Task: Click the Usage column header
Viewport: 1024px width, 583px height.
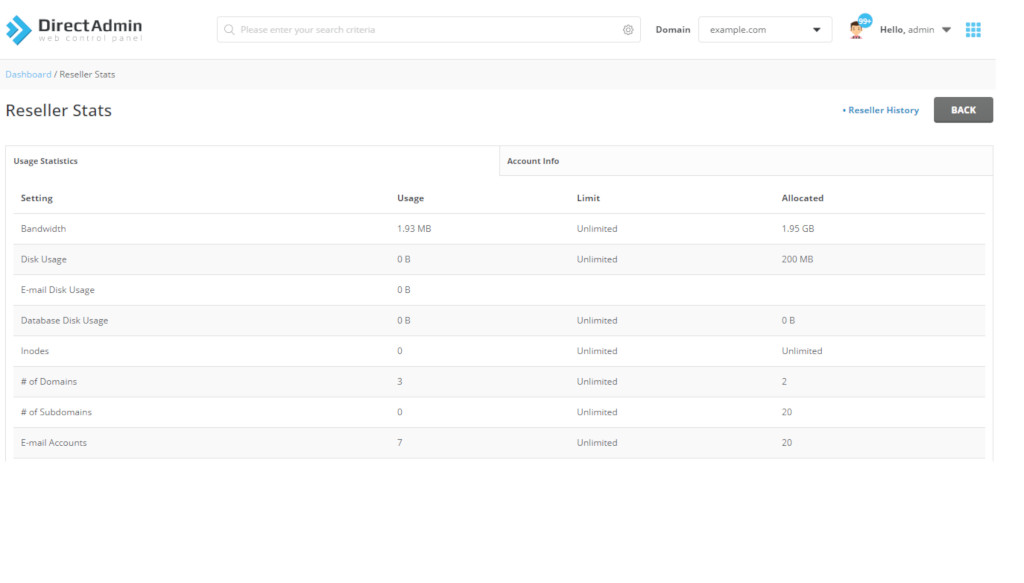Action: [x=410, y=198]
